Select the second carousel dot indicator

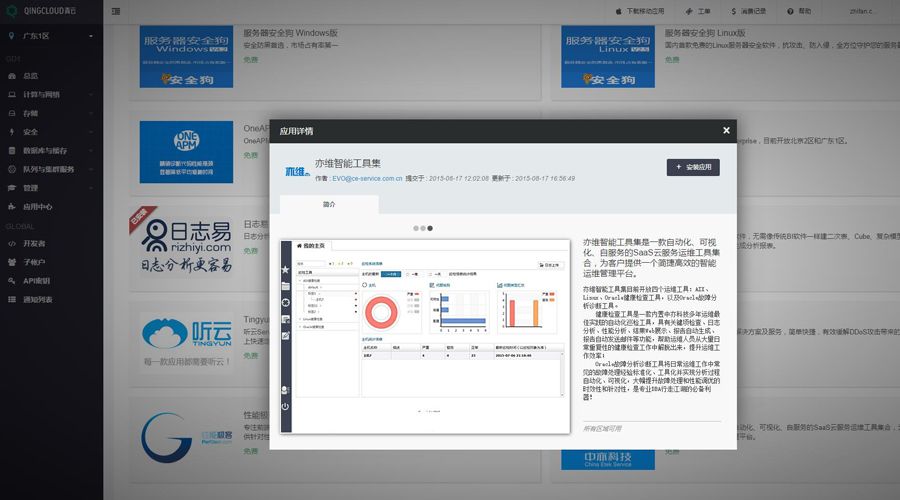tap(423, 228)
